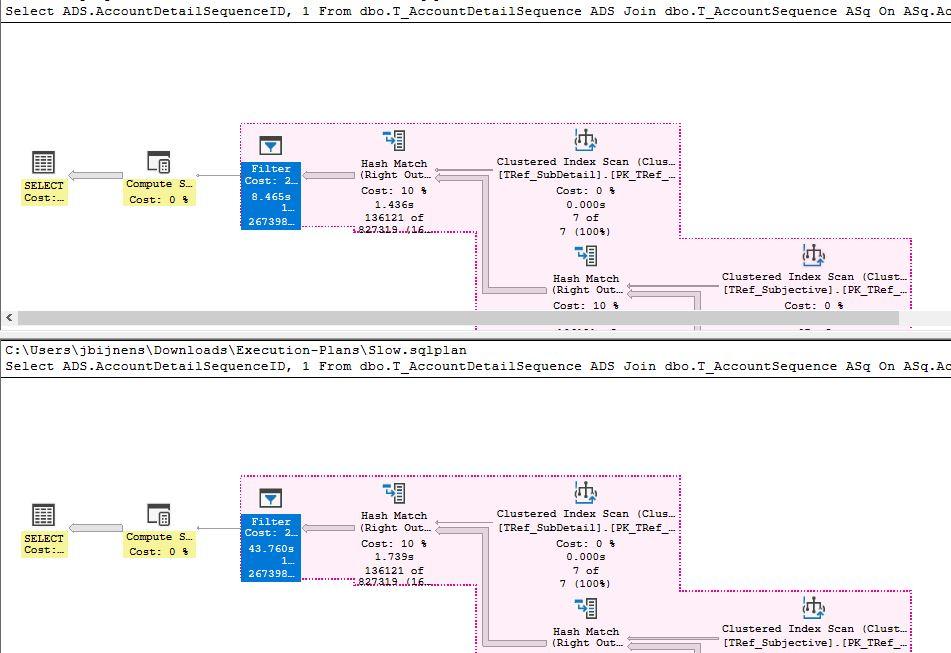
Task: Click TRef_SubDetail Clustered Index Scan icon in Slow.sqlplan
Action: [x=585, y=492]
